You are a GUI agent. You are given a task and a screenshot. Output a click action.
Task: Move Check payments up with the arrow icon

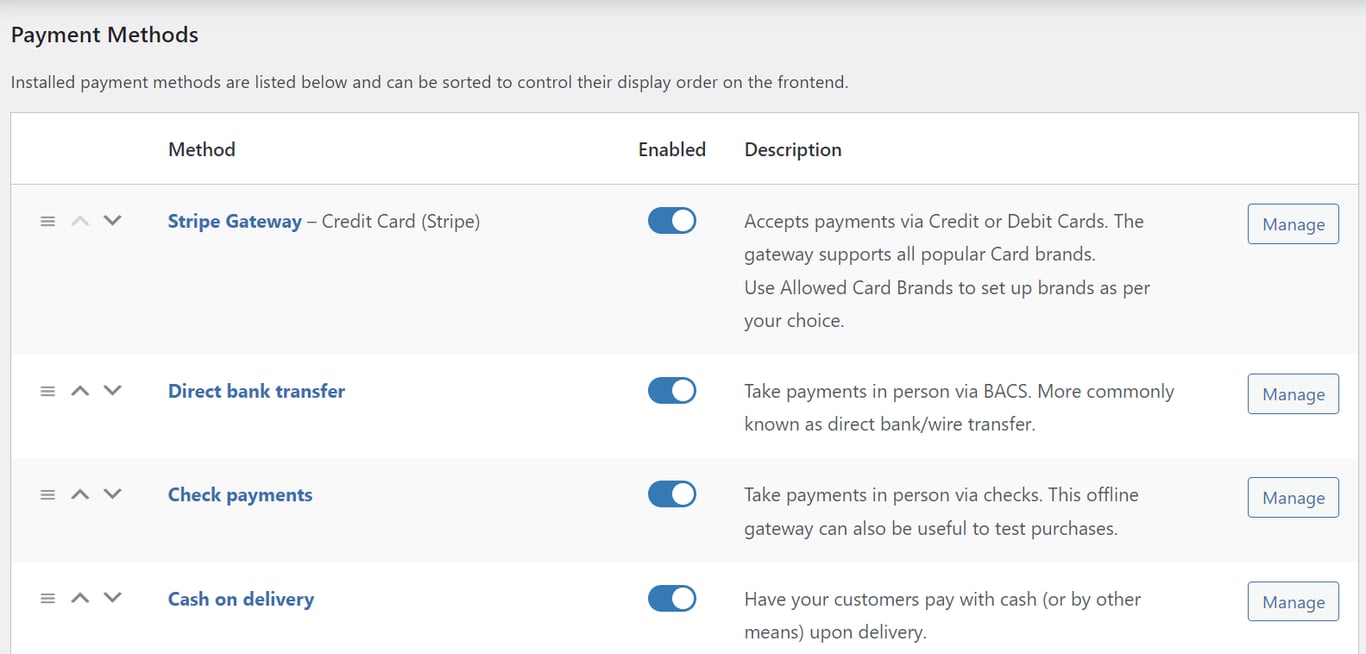80,494
